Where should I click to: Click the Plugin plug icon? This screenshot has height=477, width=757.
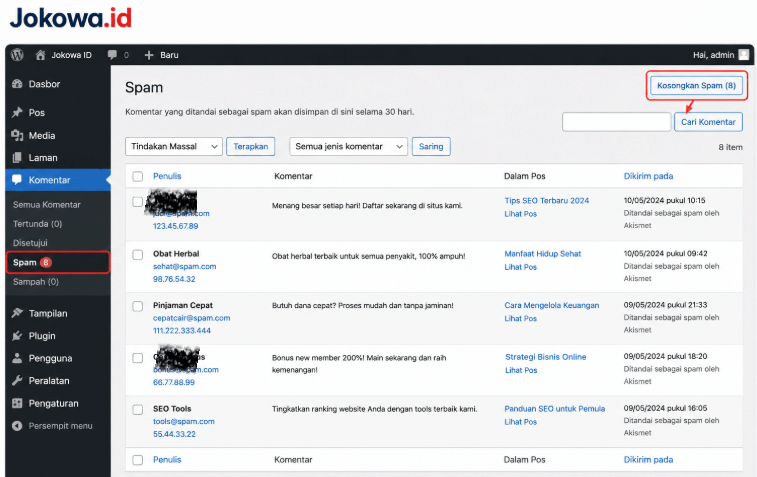pos(17,336)
